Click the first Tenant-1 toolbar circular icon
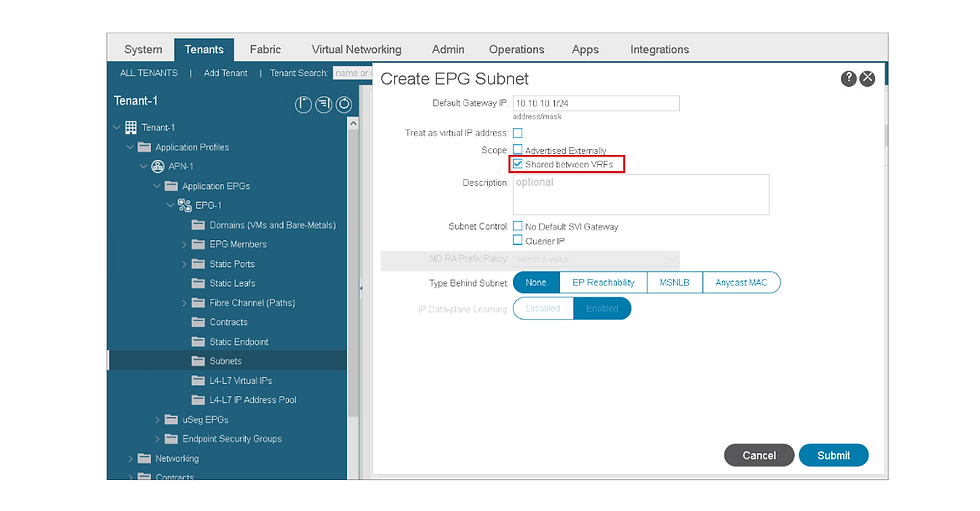Viewport: 980px width, 511px height. pos(303,104)
